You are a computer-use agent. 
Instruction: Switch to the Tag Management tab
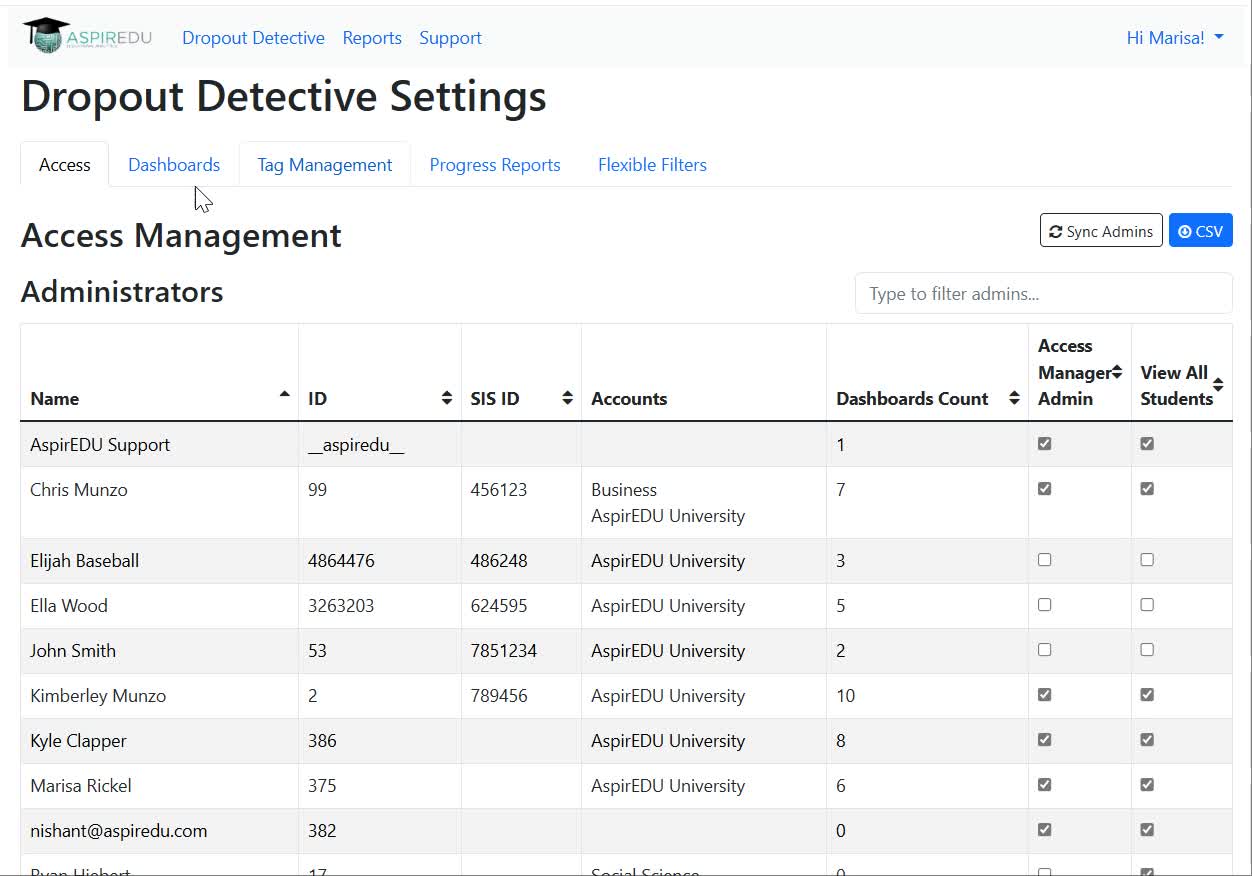(x=325, y=165)
